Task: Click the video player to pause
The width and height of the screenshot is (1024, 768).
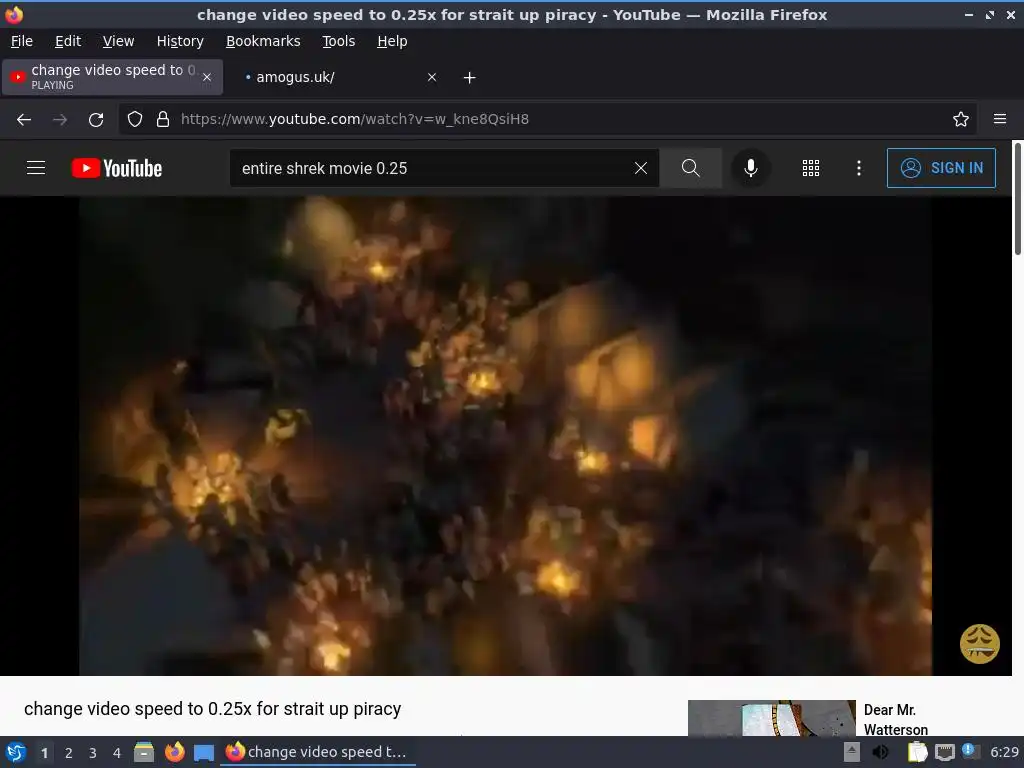Action: pyautogui.click(x=505, y=436)
